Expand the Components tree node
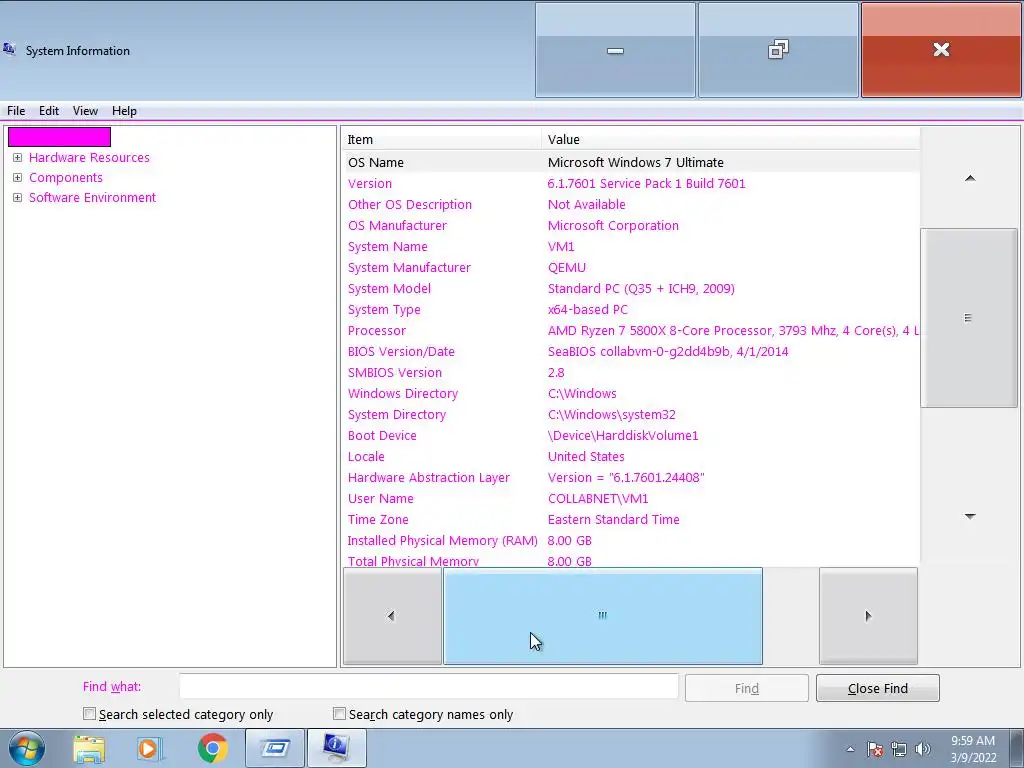1024x768 pixels. pyautogui.click(x=18, y=178)
